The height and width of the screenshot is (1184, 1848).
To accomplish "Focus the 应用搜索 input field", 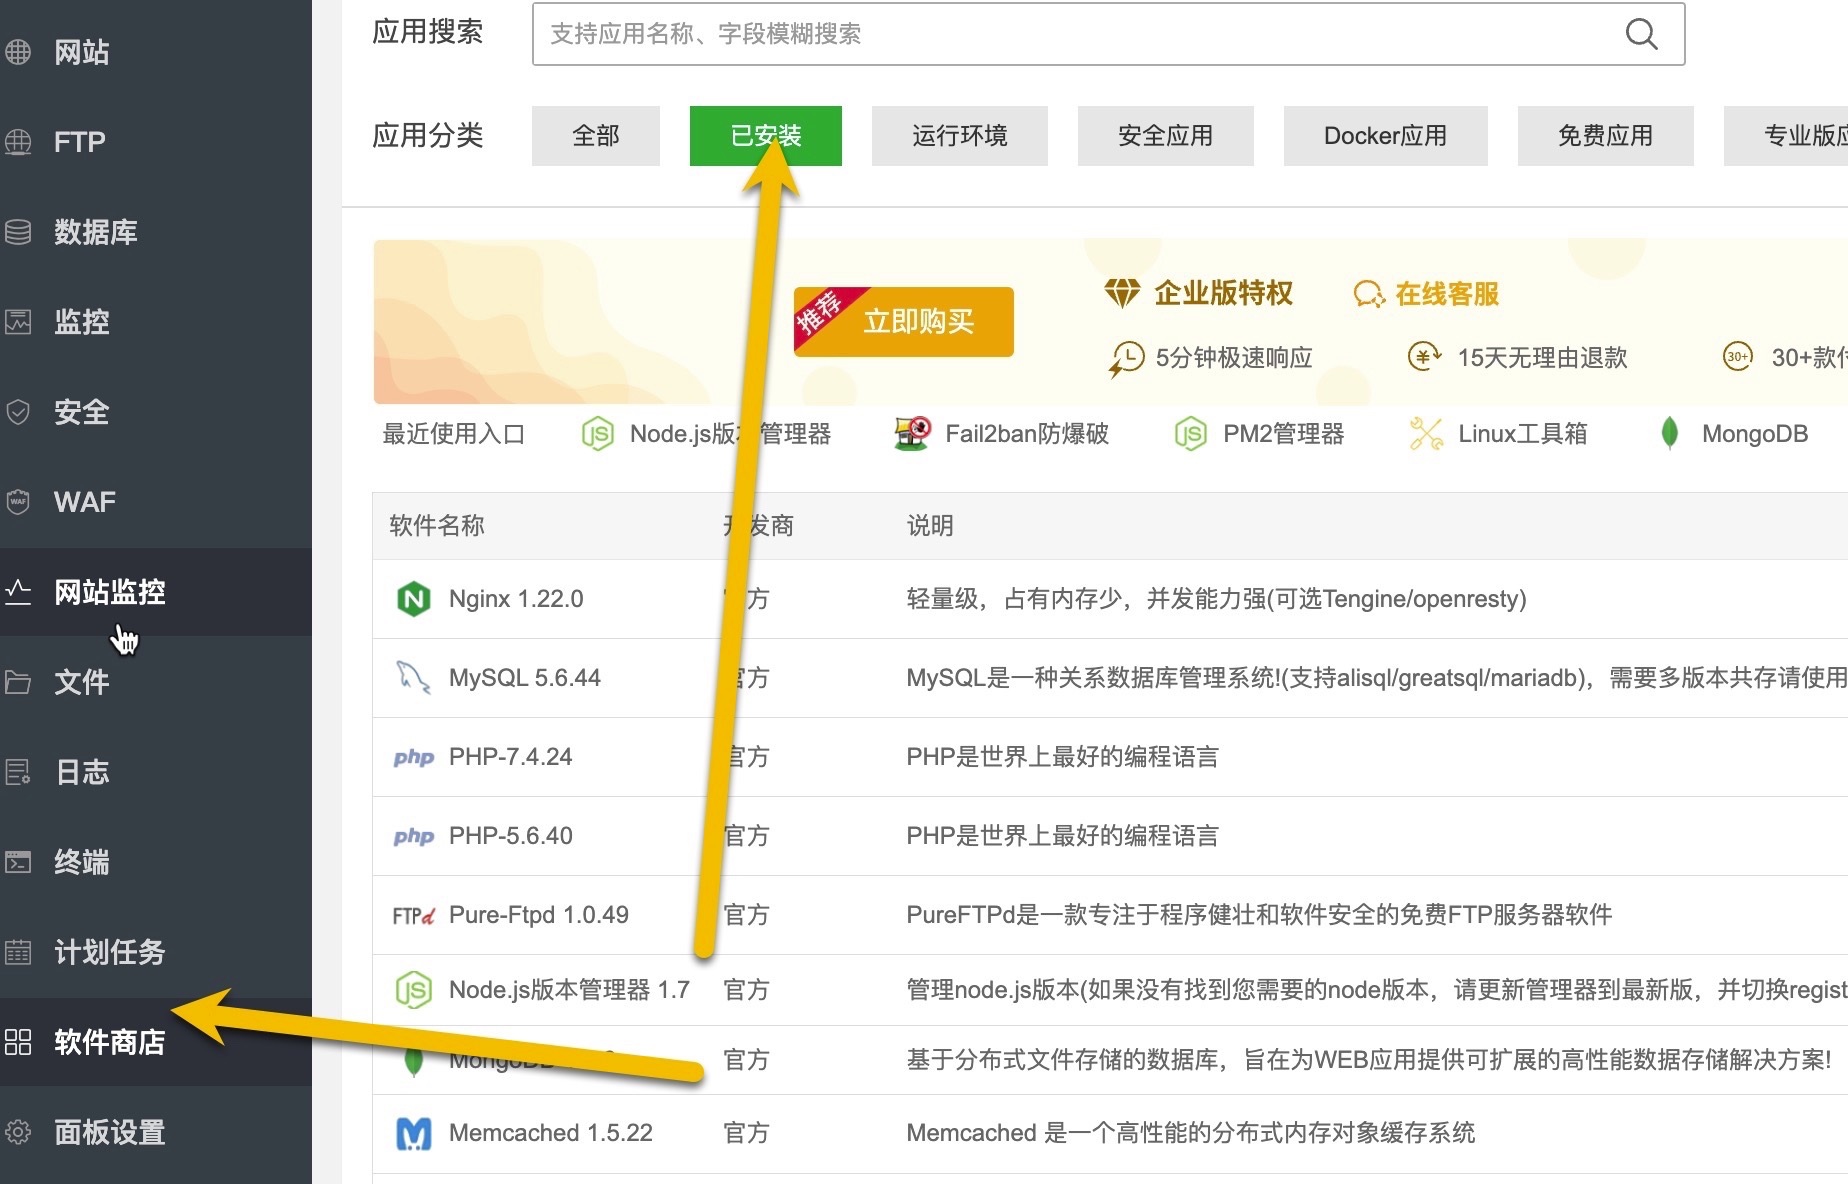I will pyautogui.click(x=1108, y=34).
